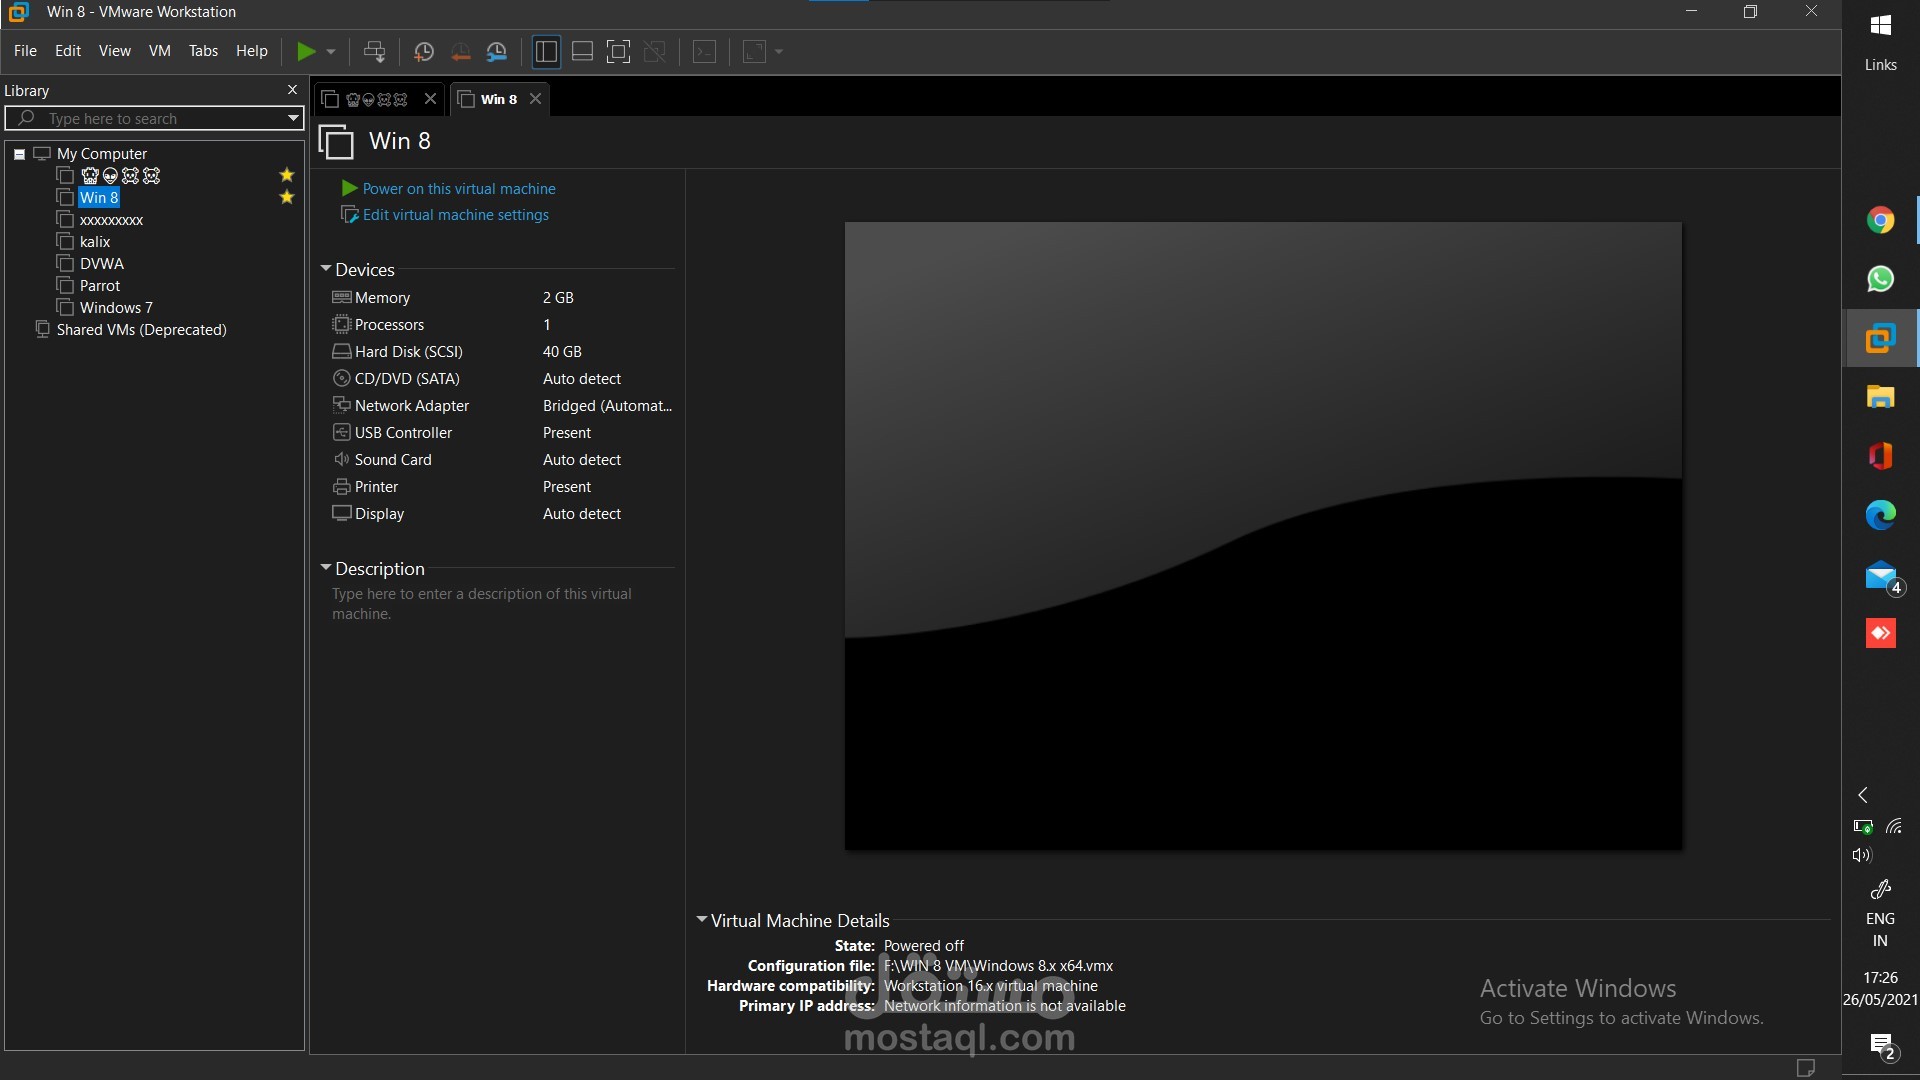The width and height of the screenshot is (1920, 1080).
Task: Click the Send Ctrl+Alt+Del toolbar icon
Action: coord(374,51)
